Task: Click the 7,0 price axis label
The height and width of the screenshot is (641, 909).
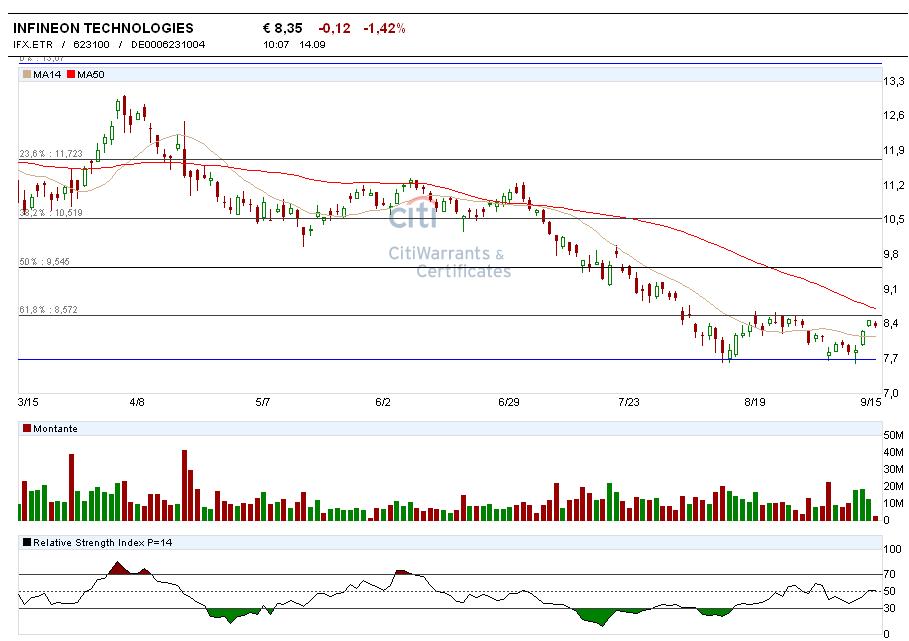Action: [891, 393]
